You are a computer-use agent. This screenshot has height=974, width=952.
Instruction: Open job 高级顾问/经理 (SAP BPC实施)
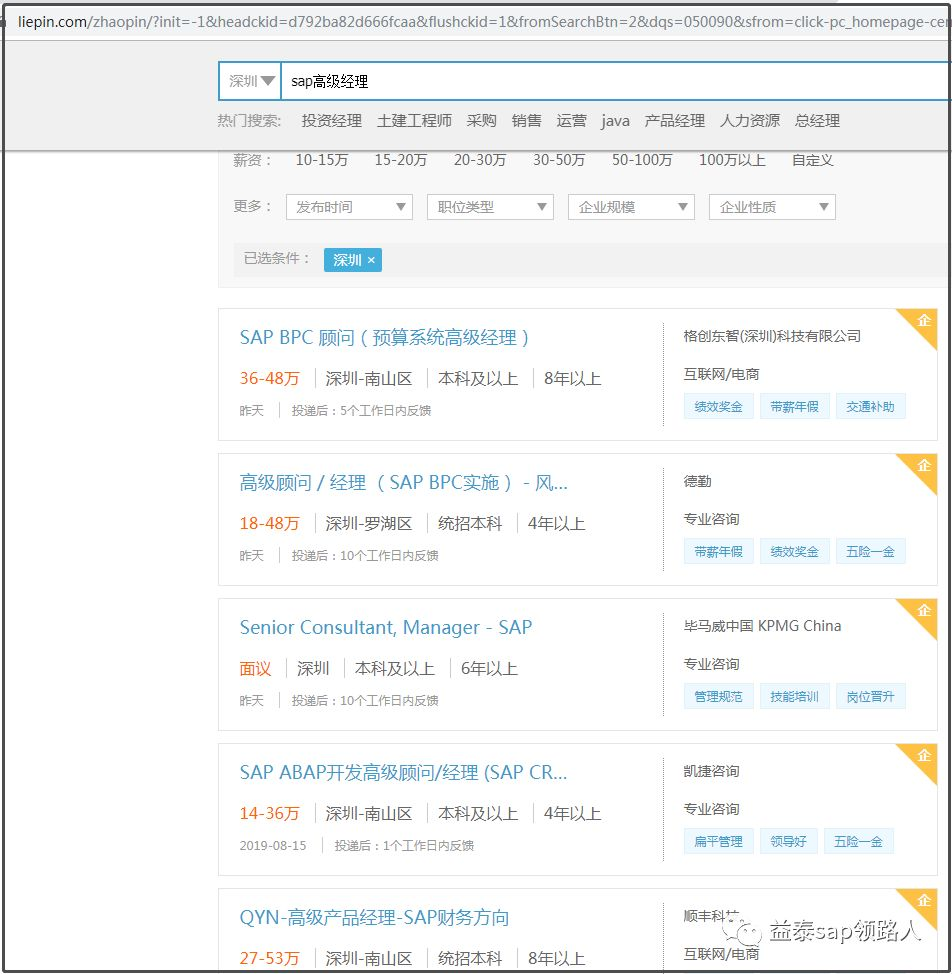(x=404, y=483)
